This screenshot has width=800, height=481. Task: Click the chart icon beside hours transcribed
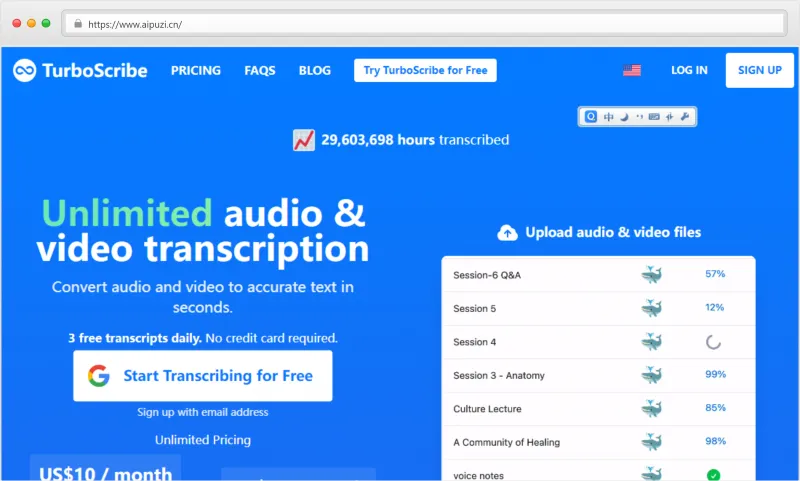(x=304, y=140)
